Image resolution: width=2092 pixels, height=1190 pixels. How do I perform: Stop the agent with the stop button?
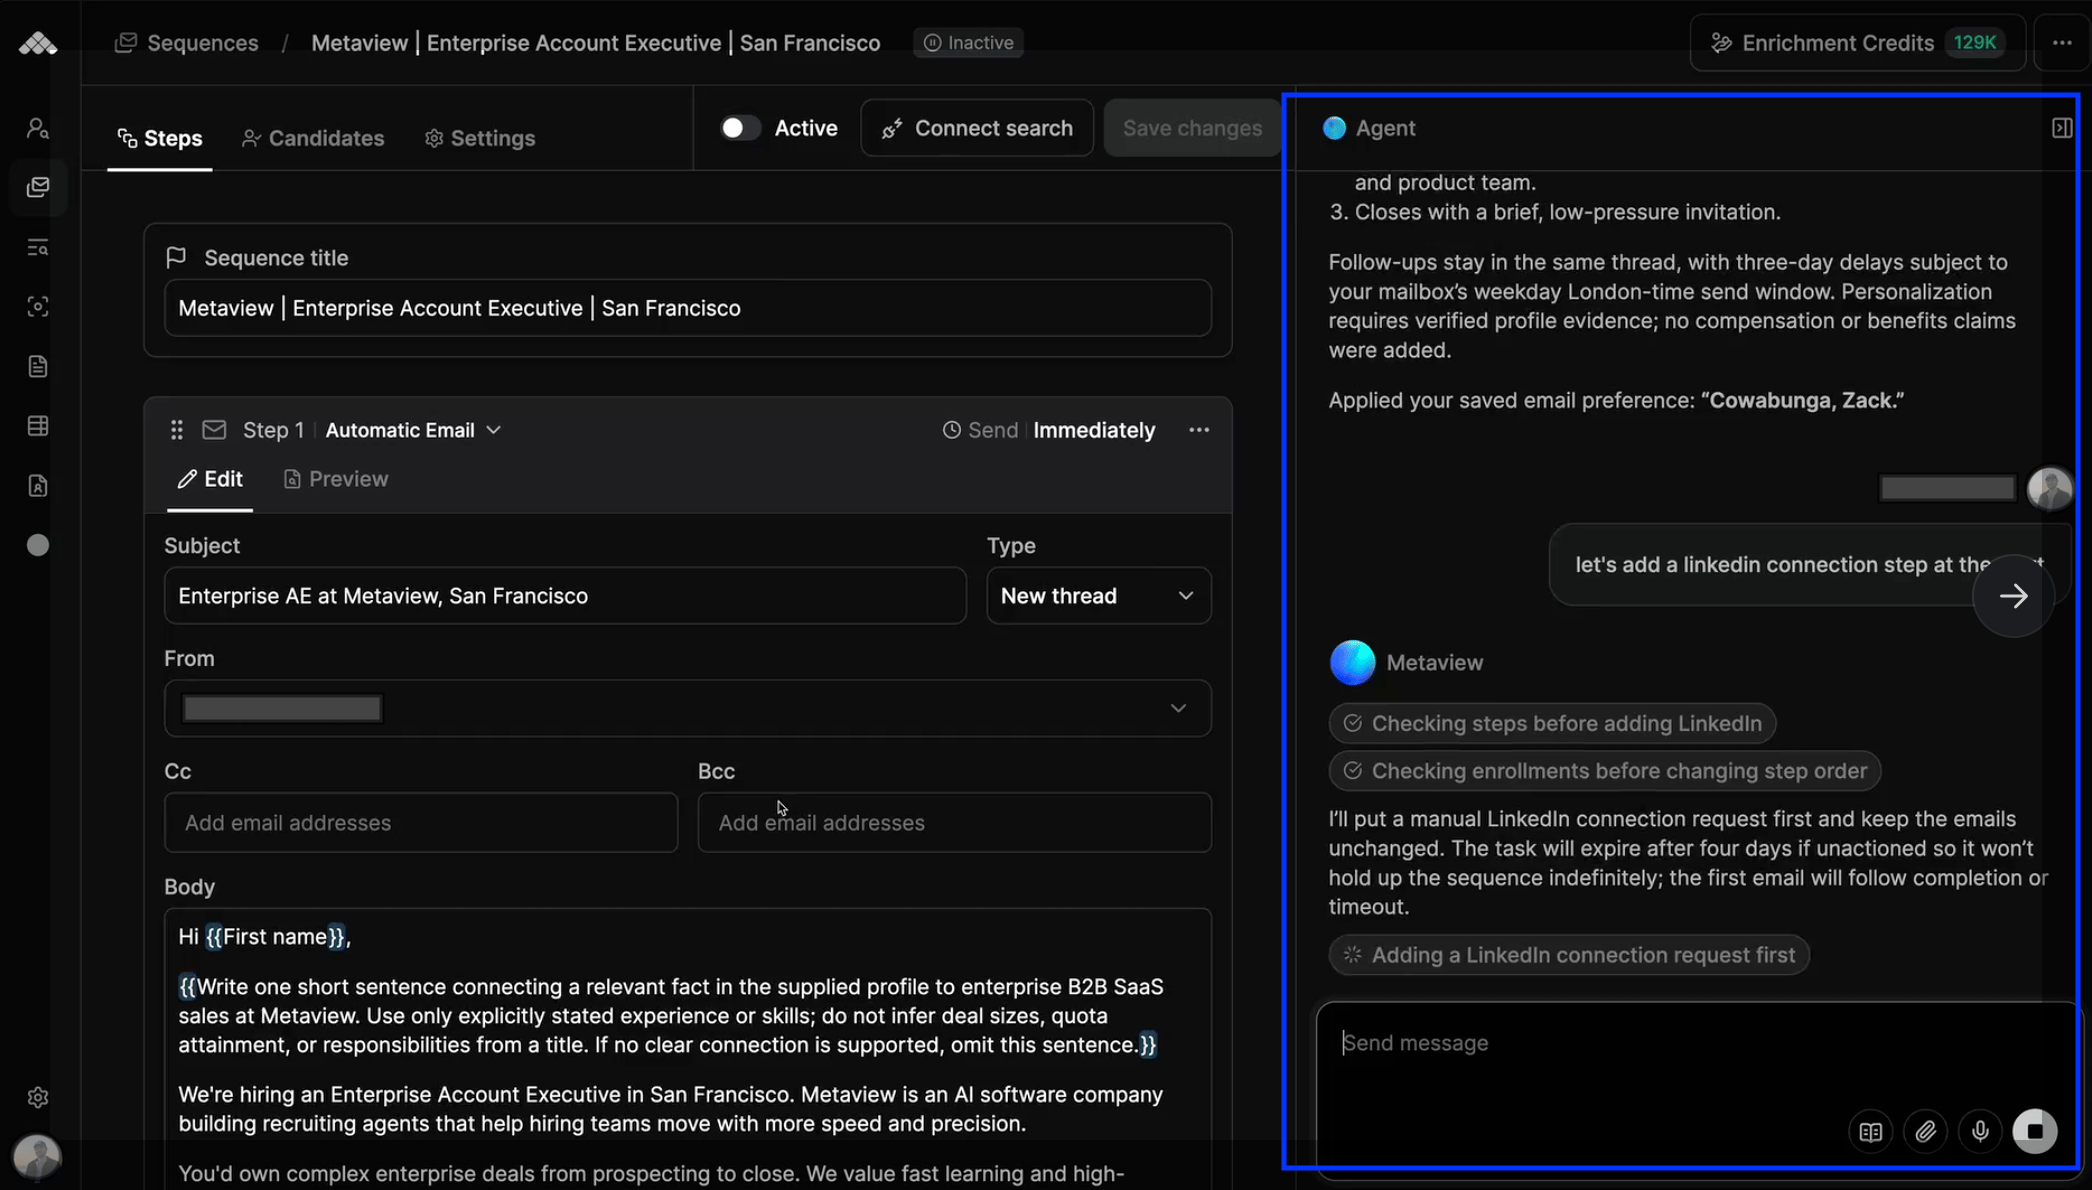[2035, 1131]
